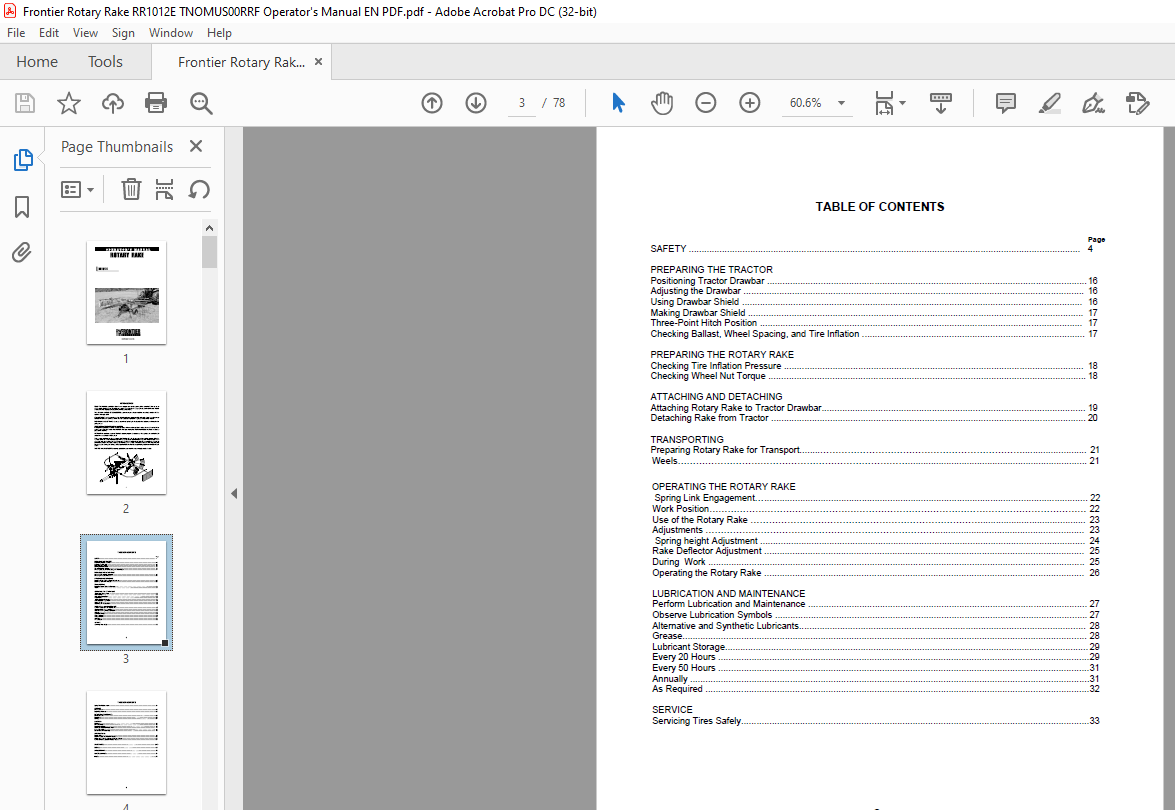
Task: Click the upload to cloud icon
Action: 112,103
